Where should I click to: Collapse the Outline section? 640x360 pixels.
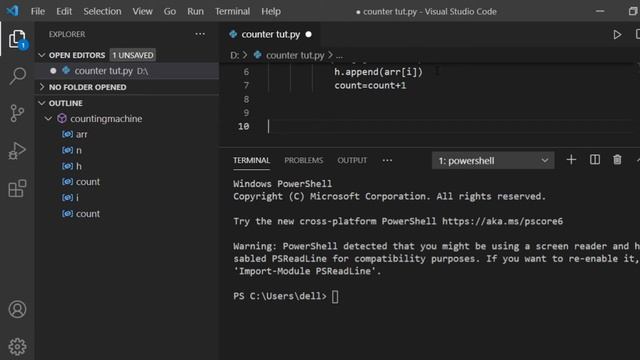coord(42,103)
